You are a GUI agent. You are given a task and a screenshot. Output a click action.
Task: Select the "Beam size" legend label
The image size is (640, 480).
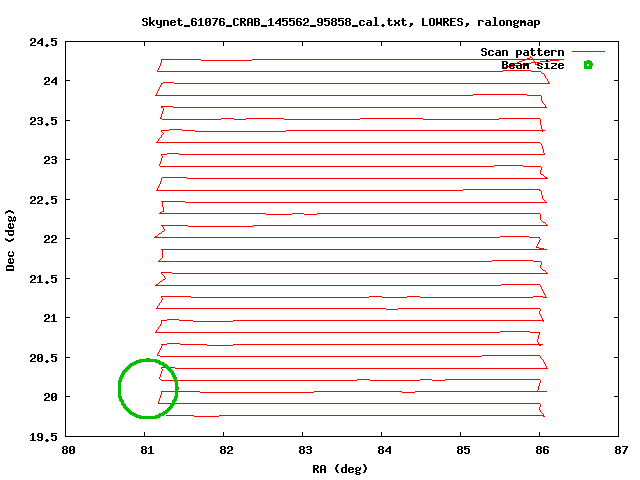pos(532,65)
